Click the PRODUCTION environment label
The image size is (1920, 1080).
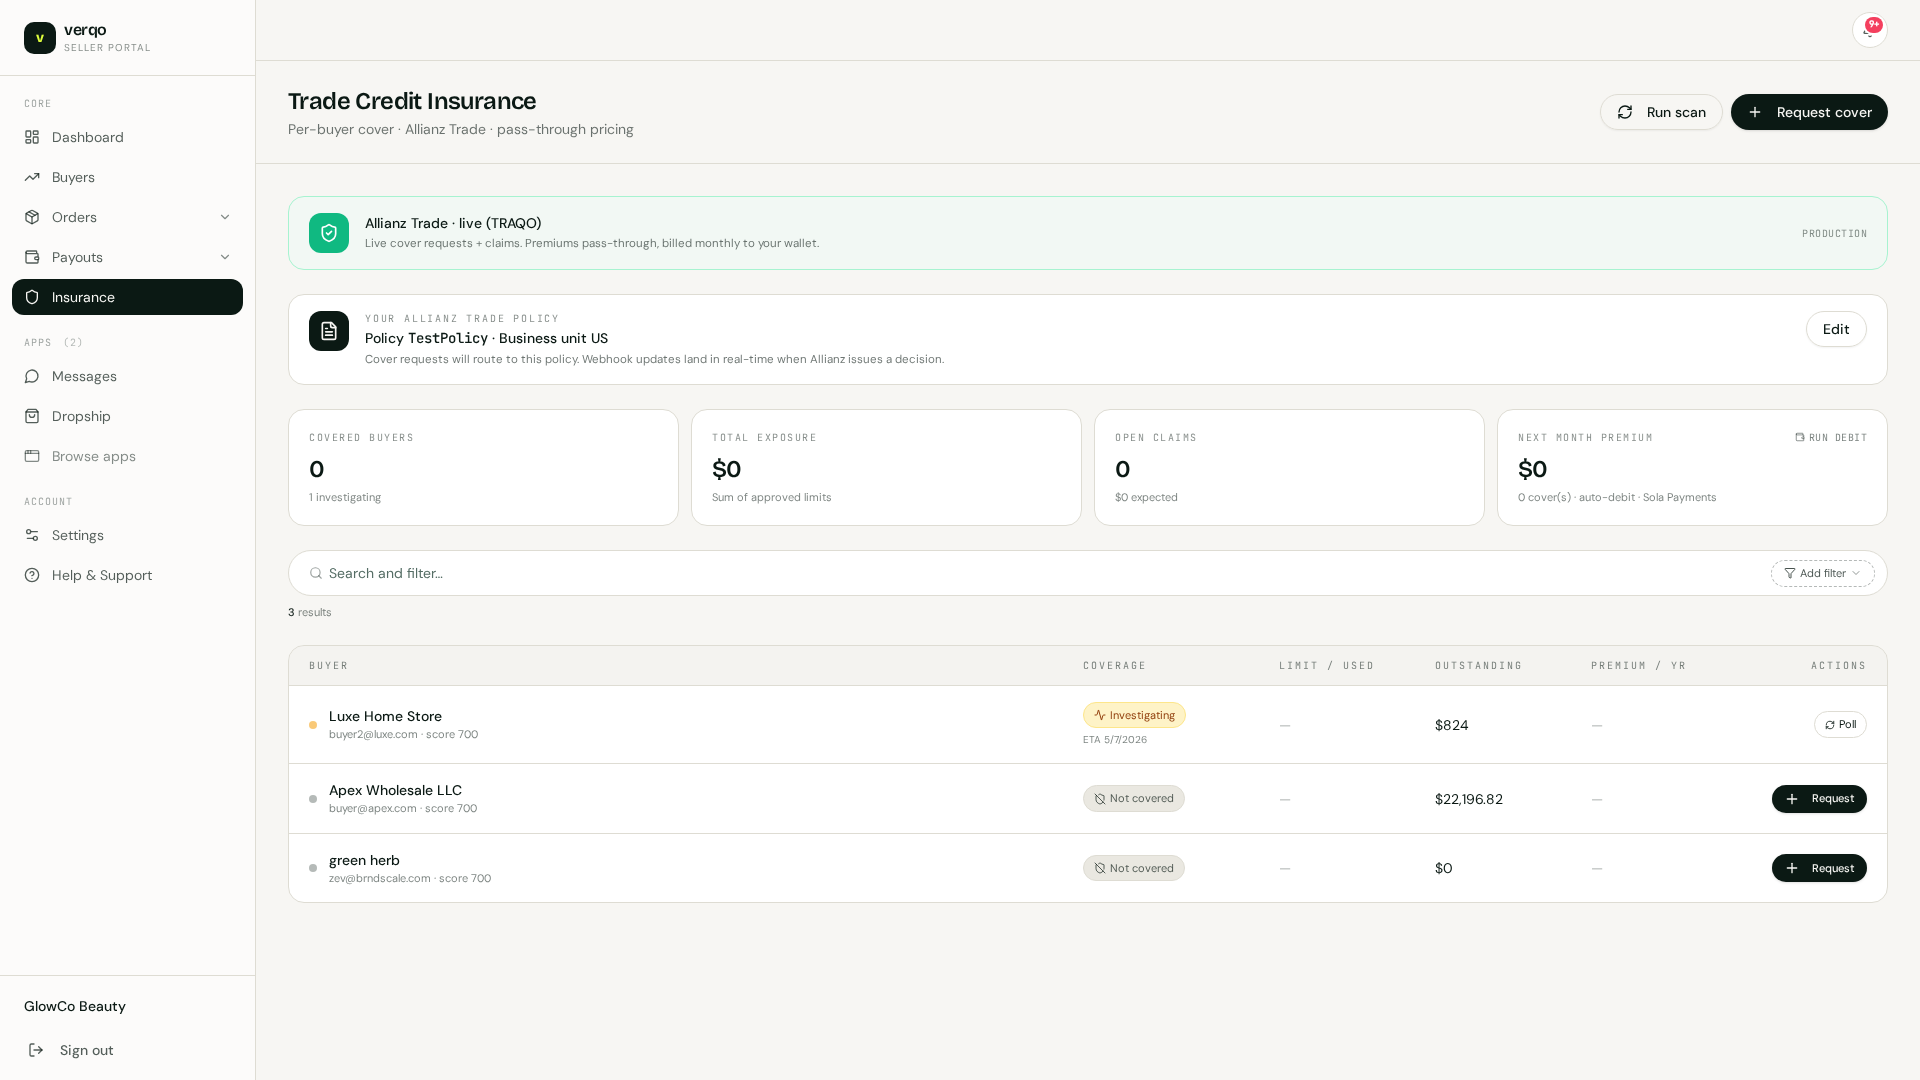[x=1834, y=234]
